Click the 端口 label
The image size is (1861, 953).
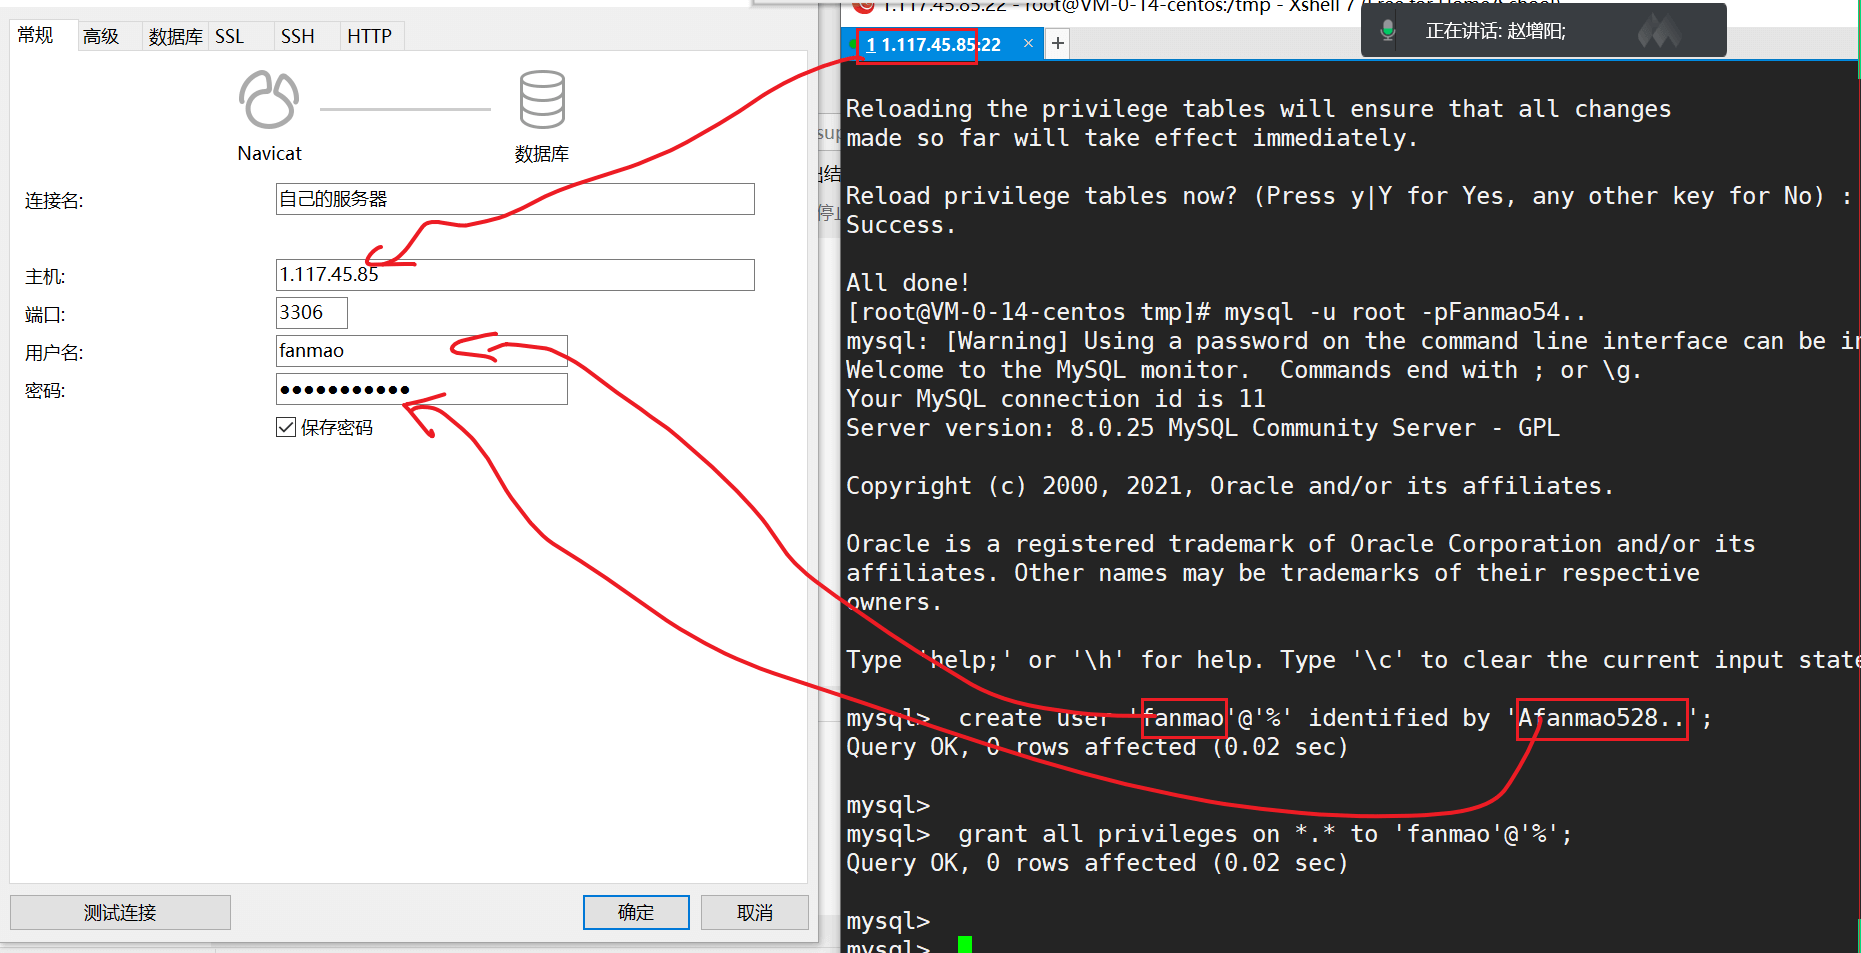pos(45,315)
